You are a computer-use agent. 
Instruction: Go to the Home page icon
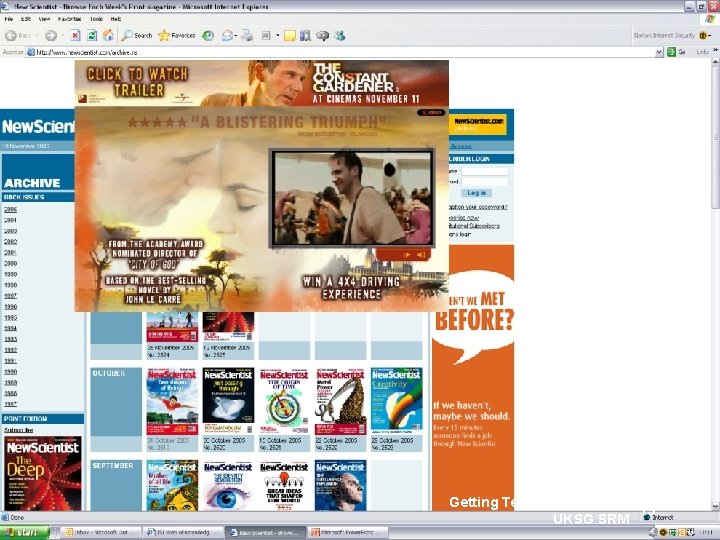108,35
